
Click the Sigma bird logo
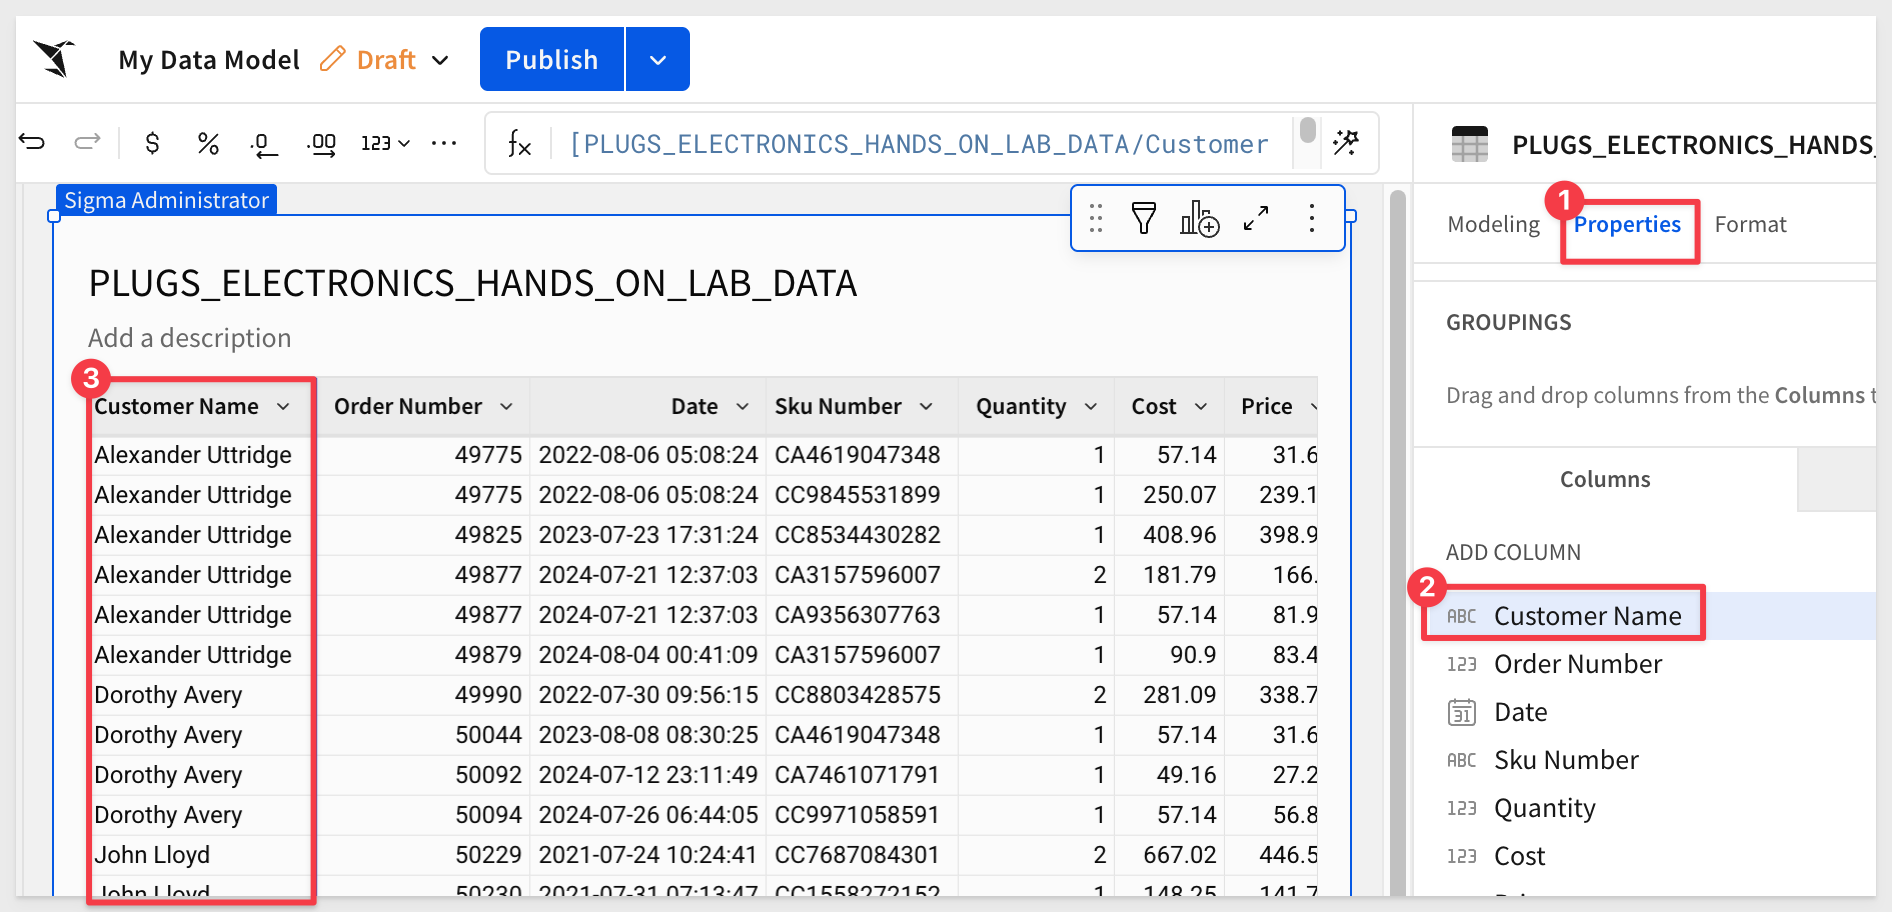point(55,59)
